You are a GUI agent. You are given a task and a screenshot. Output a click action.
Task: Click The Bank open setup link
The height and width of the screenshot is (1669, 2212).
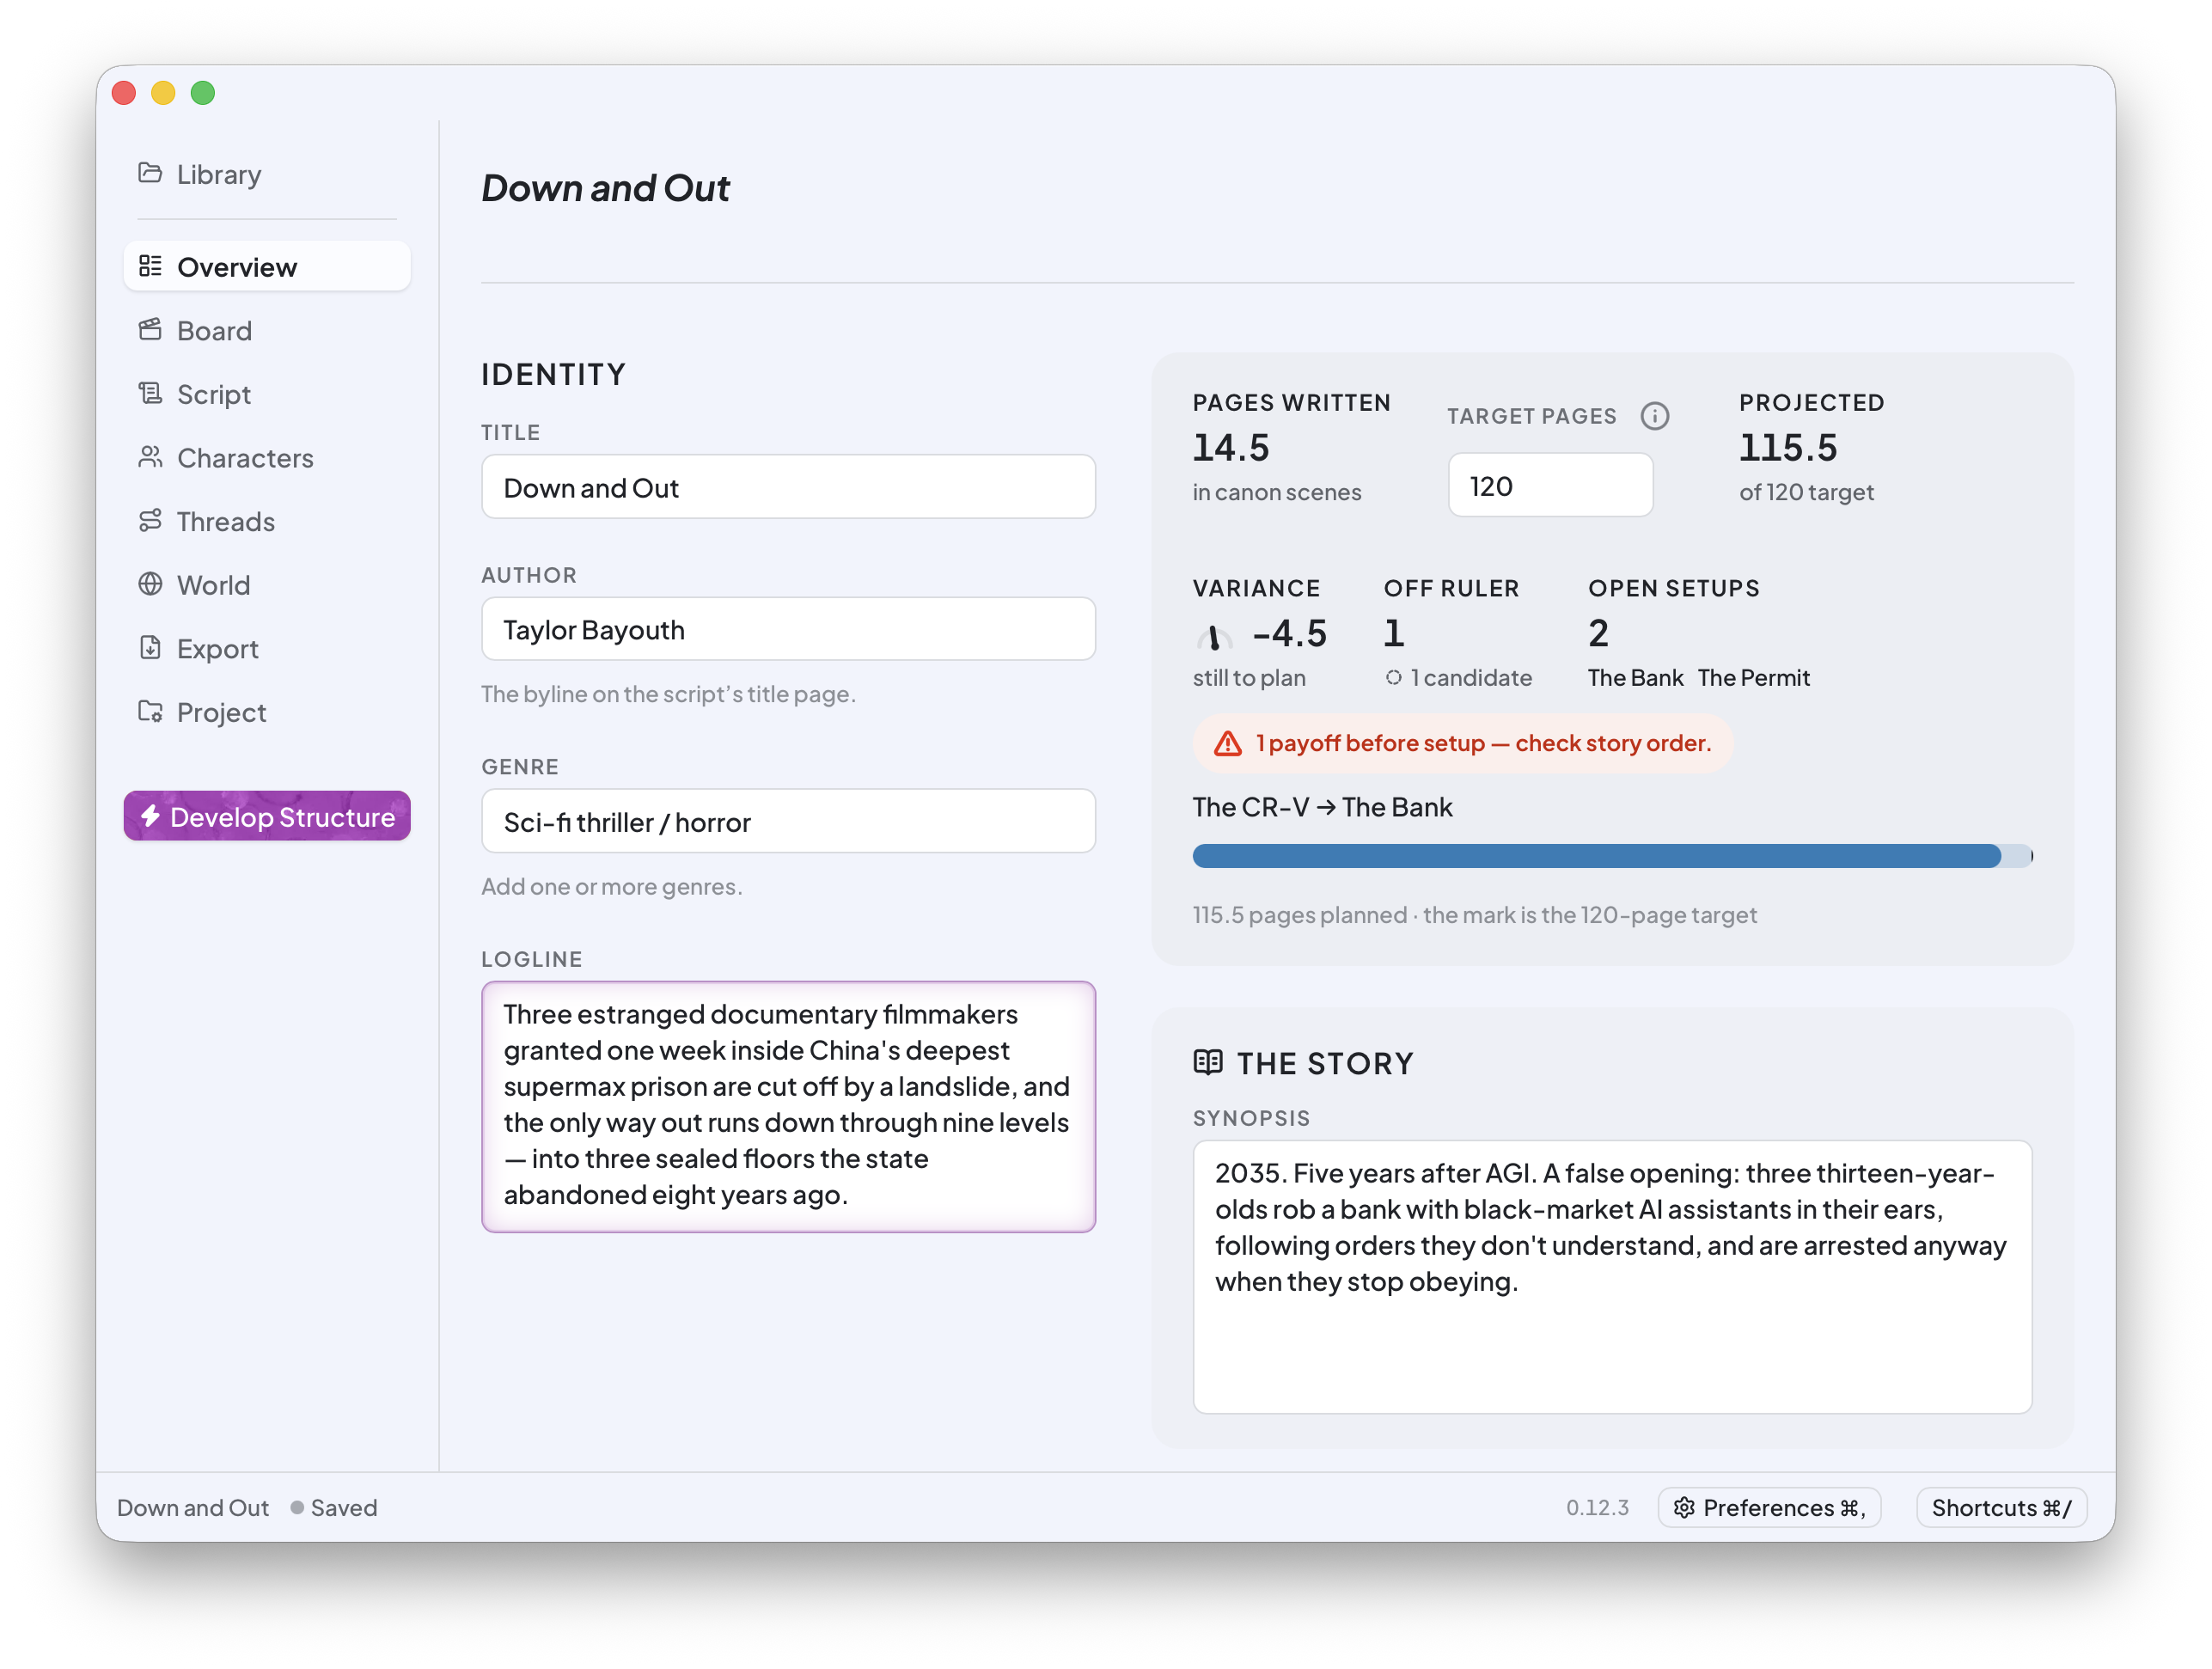(1635, 678)
